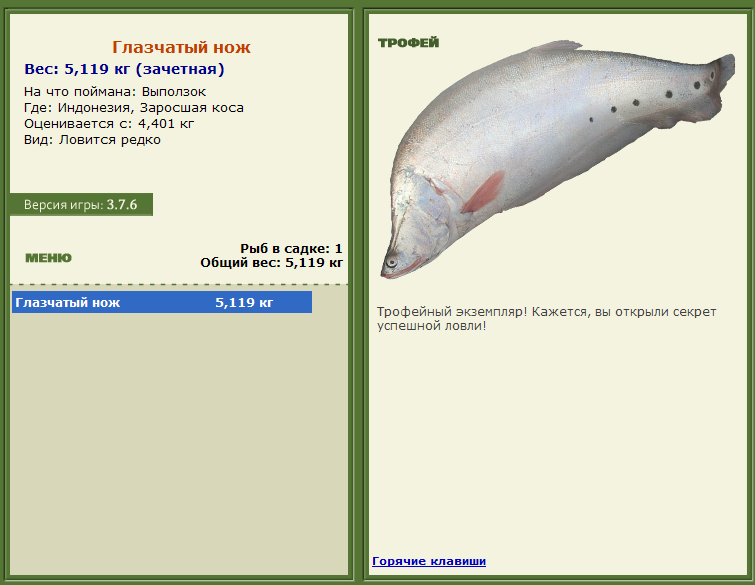Screen dimensions: 755x585
Task: Click the Горячие клавиши link
Action: (429, 561)
